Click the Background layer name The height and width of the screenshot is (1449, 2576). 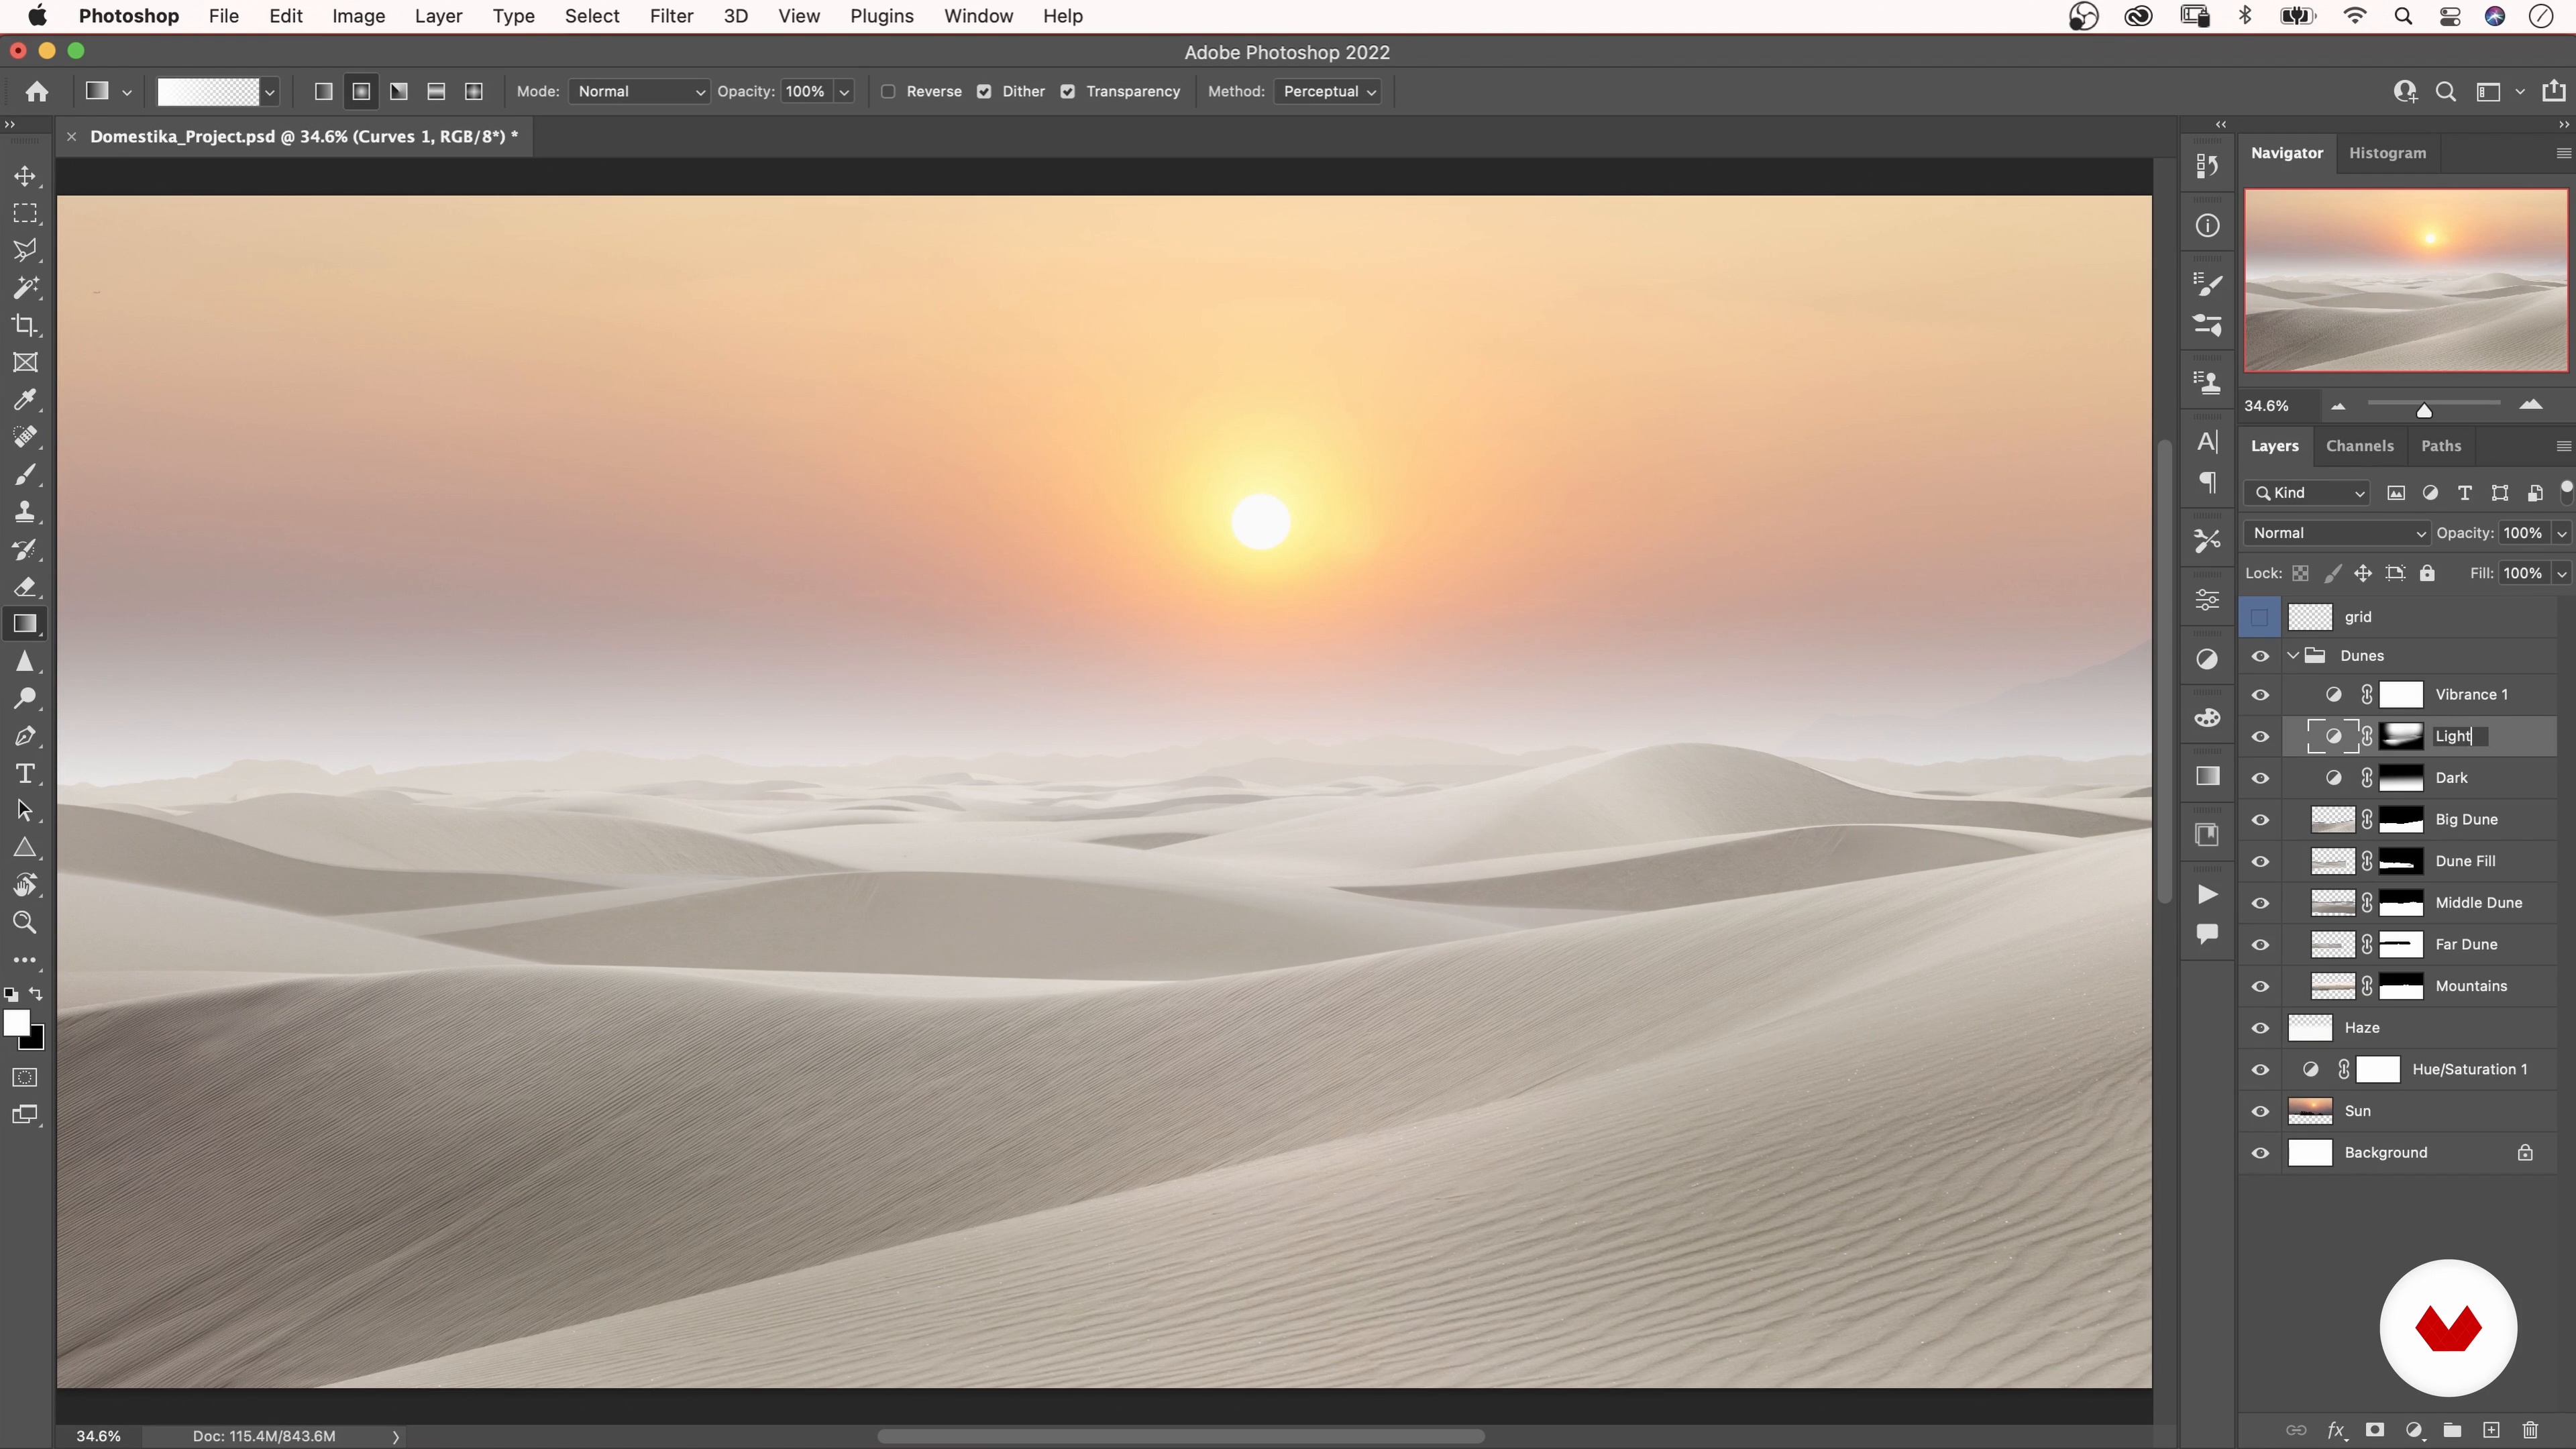(x=2385, y=1153)
